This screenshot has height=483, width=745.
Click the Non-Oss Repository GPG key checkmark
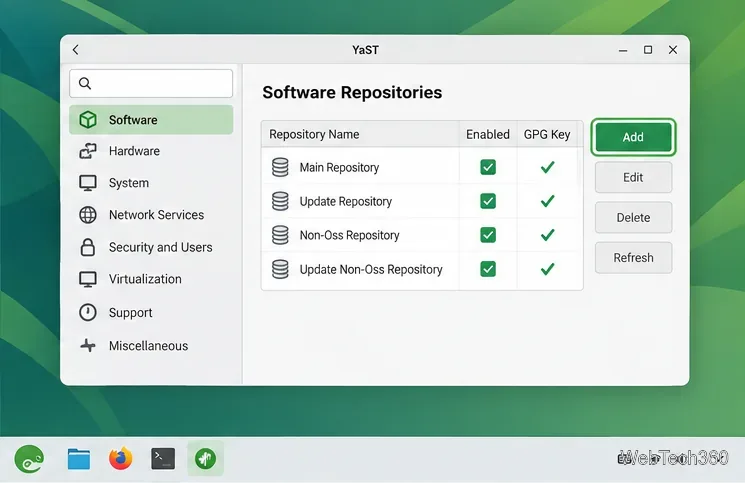(x=547, y=235)
